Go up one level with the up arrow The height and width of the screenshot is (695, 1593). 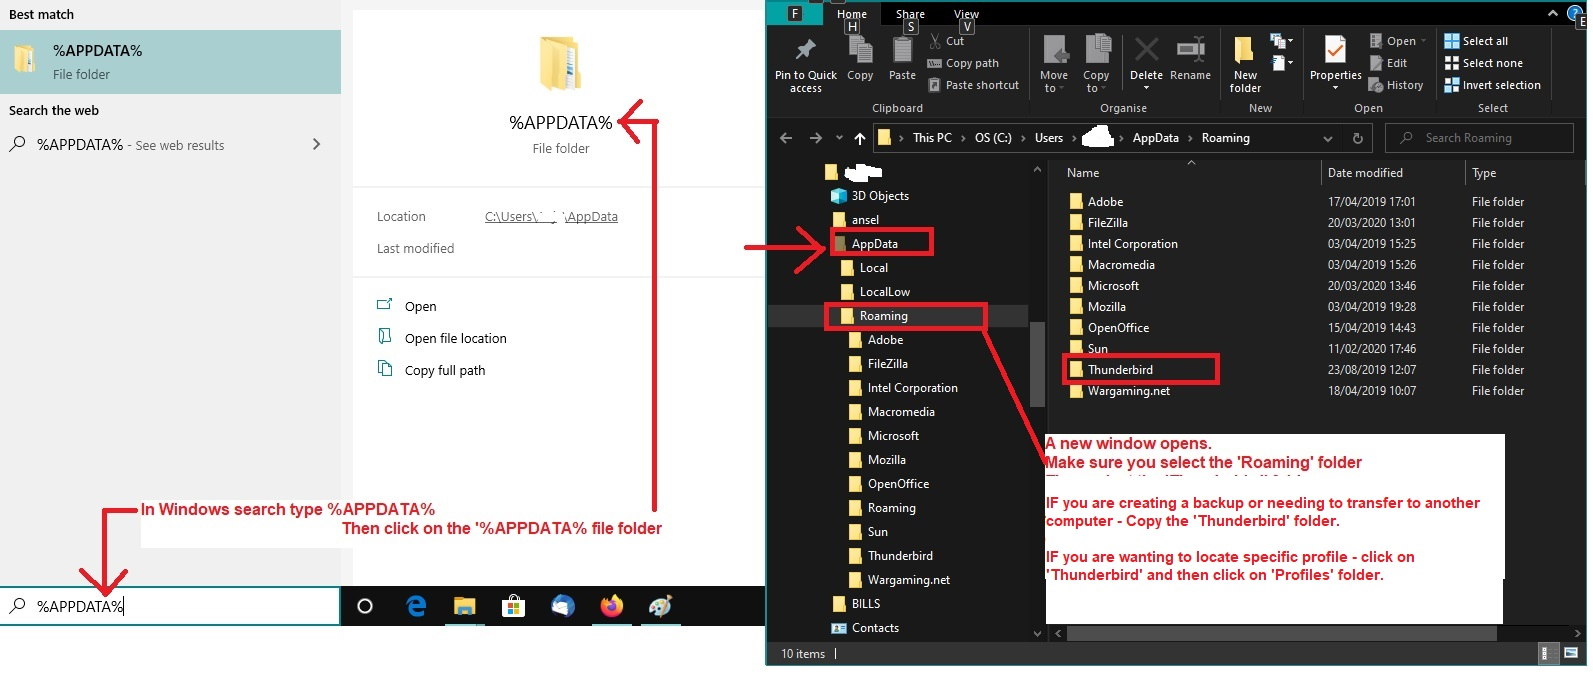tap(860, 139)
